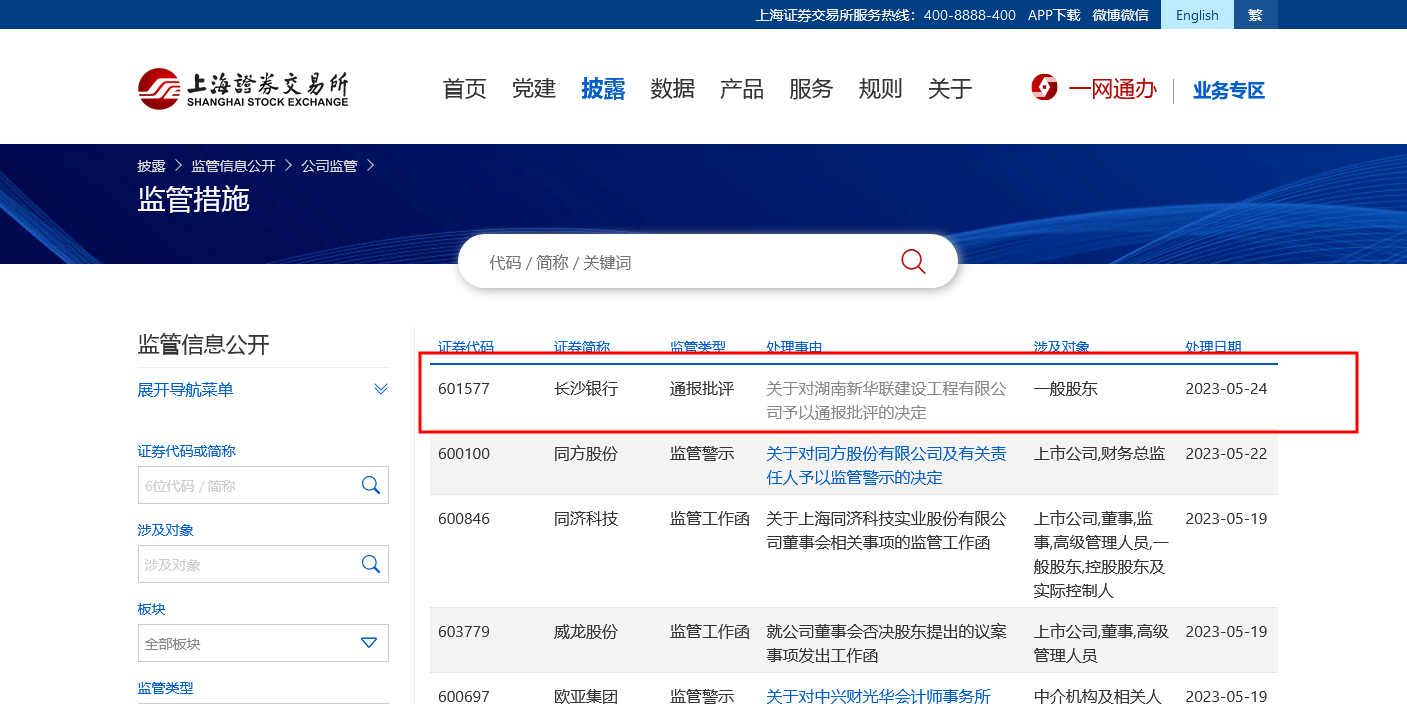Click the 监管信息公开 sidebar heading
This screenshot has width=1407, height=704.
[x=204, y=345]
